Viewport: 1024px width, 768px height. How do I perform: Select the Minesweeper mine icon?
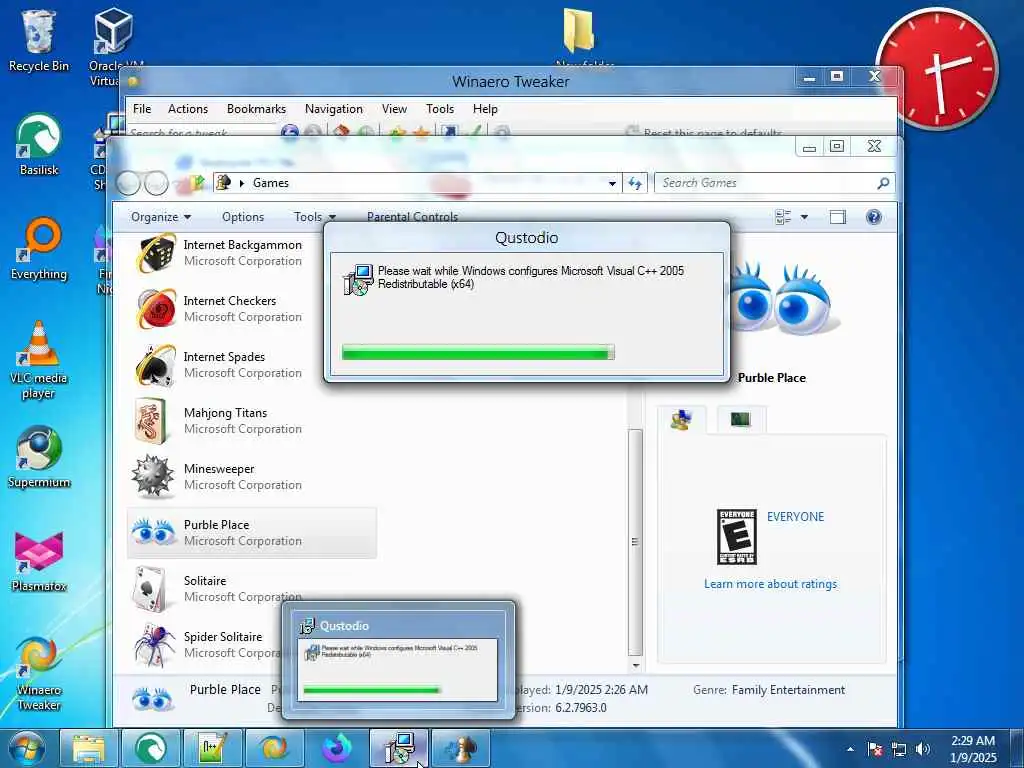(x=153, y=477)
